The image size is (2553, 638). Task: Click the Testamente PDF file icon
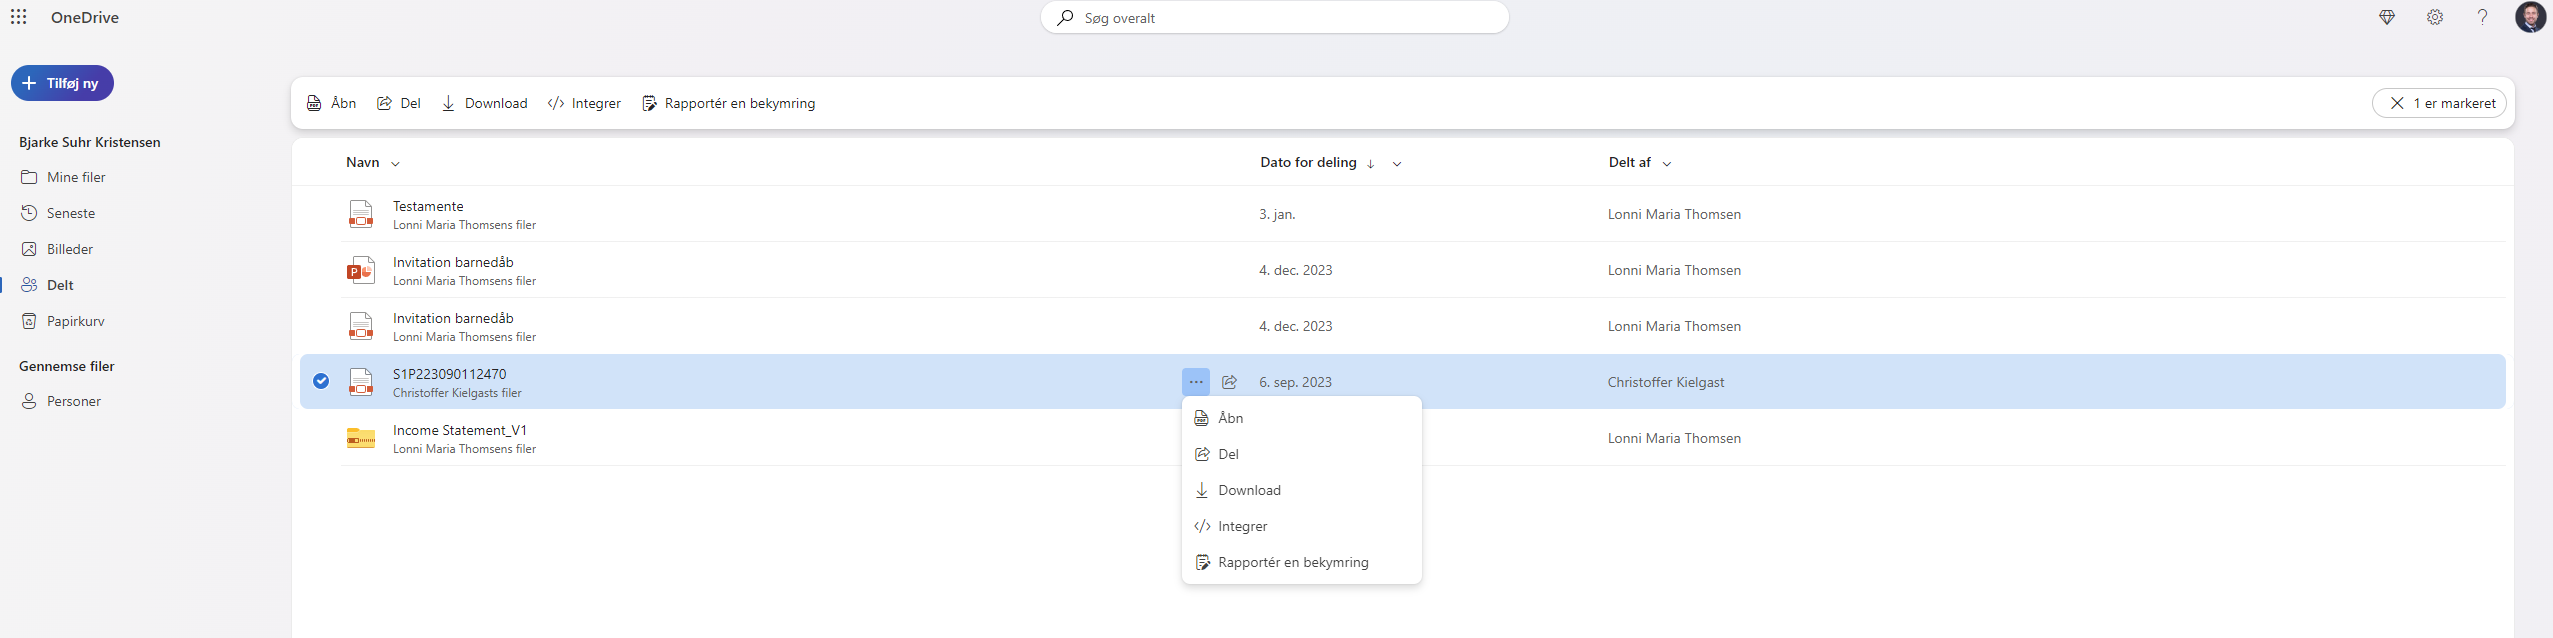click(361, 214)
